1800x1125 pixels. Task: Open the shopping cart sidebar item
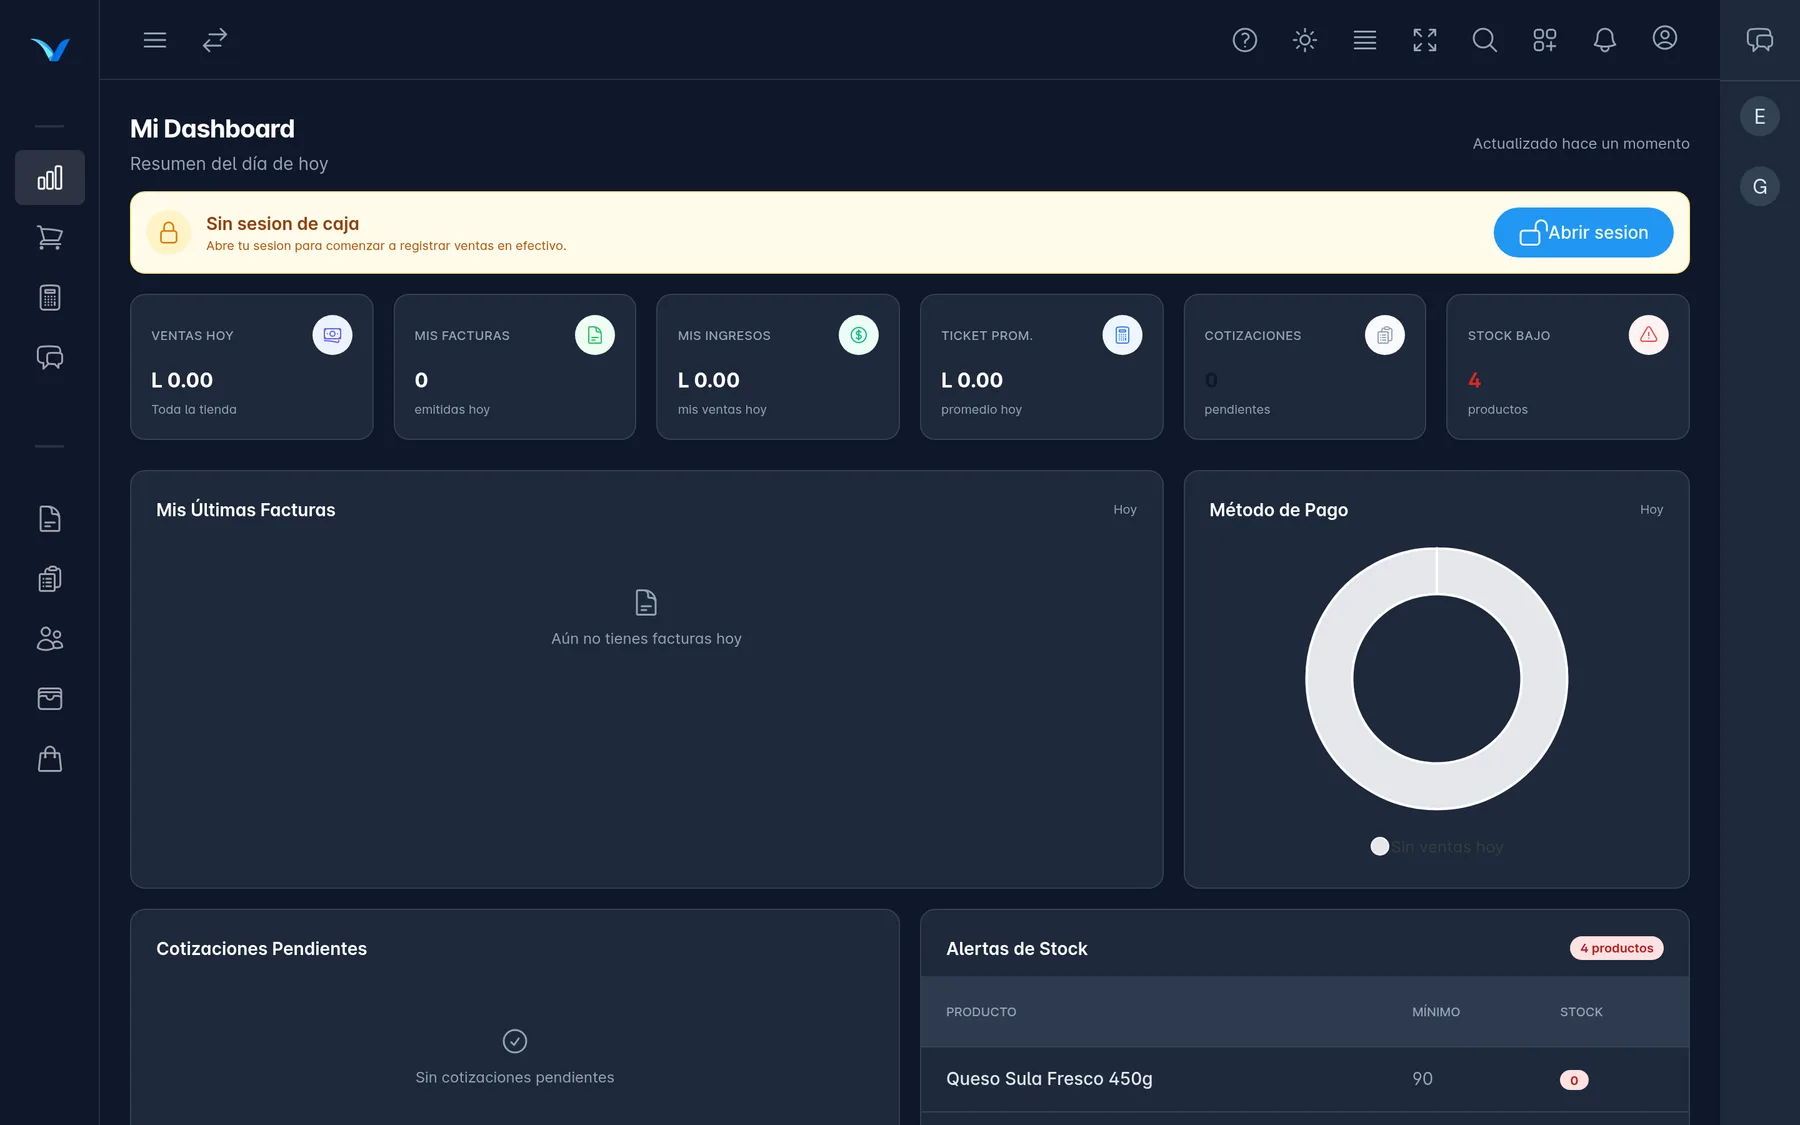50,238
